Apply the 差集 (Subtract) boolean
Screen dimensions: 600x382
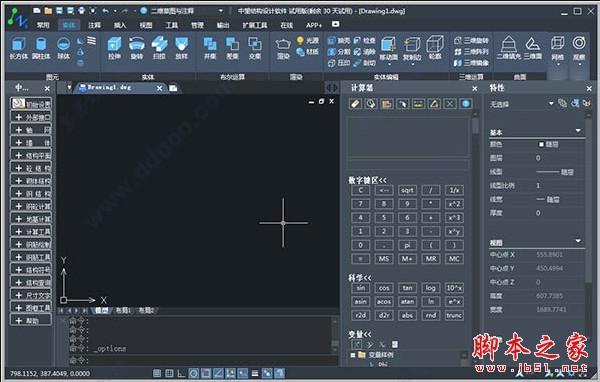pyautogui.click(x=232, y=48)
